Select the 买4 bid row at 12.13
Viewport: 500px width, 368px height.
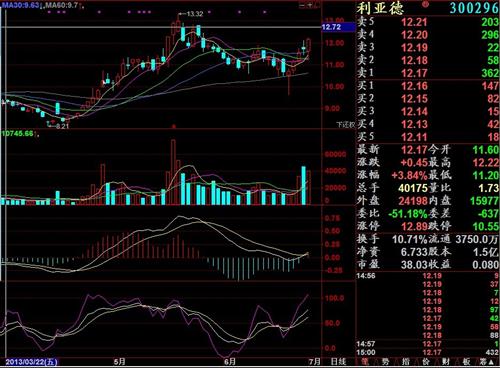coord(428,124)
